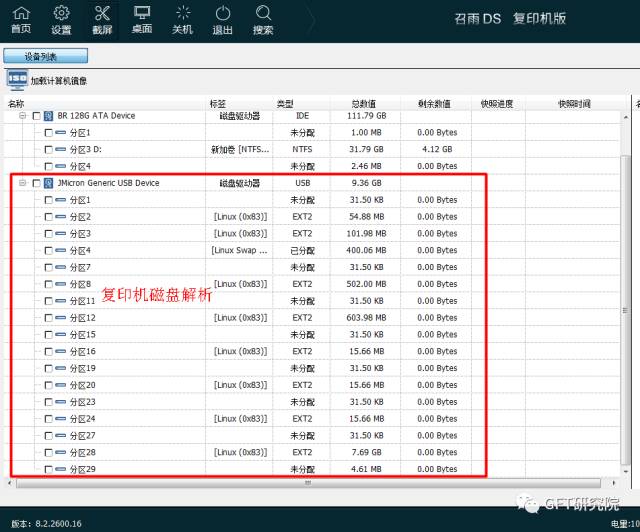Tick the checkbox for 分区3 D:

49,150
